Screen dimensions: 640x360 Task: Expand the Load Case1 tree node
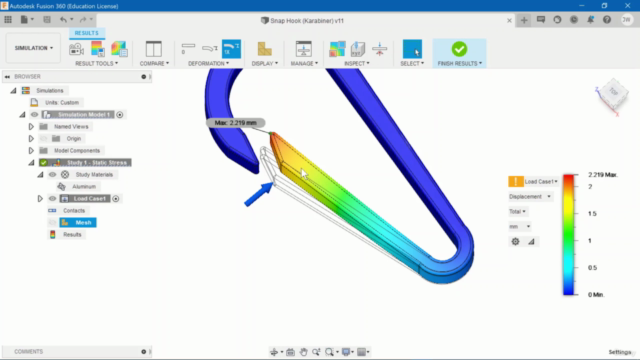(40, 199)
